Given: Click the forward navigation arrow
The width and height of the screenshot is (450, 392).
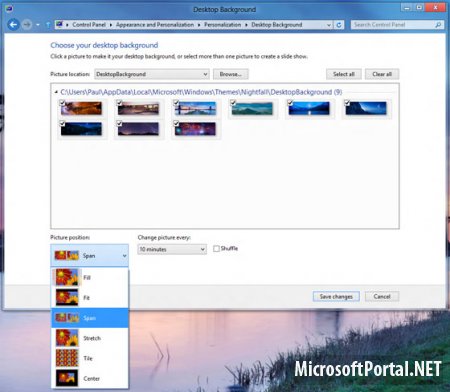Looking at the screenshot, I should point(27,25).
